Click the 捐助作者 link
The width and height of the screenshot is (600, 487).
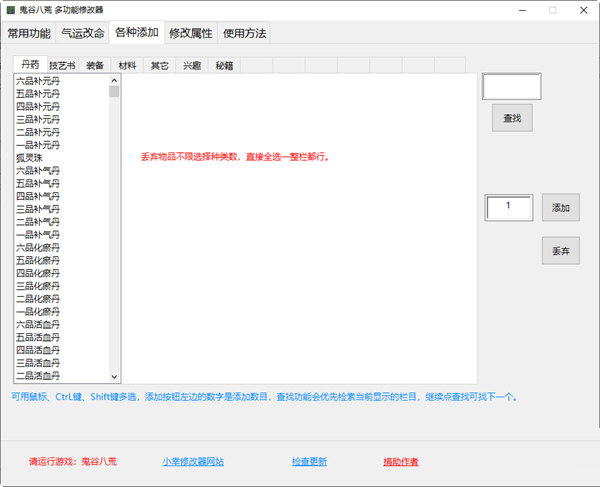tap(401, 462)
